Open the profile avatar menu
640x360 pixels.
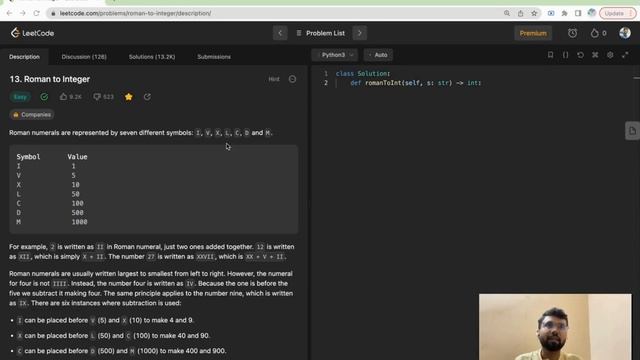coord(624,33)
